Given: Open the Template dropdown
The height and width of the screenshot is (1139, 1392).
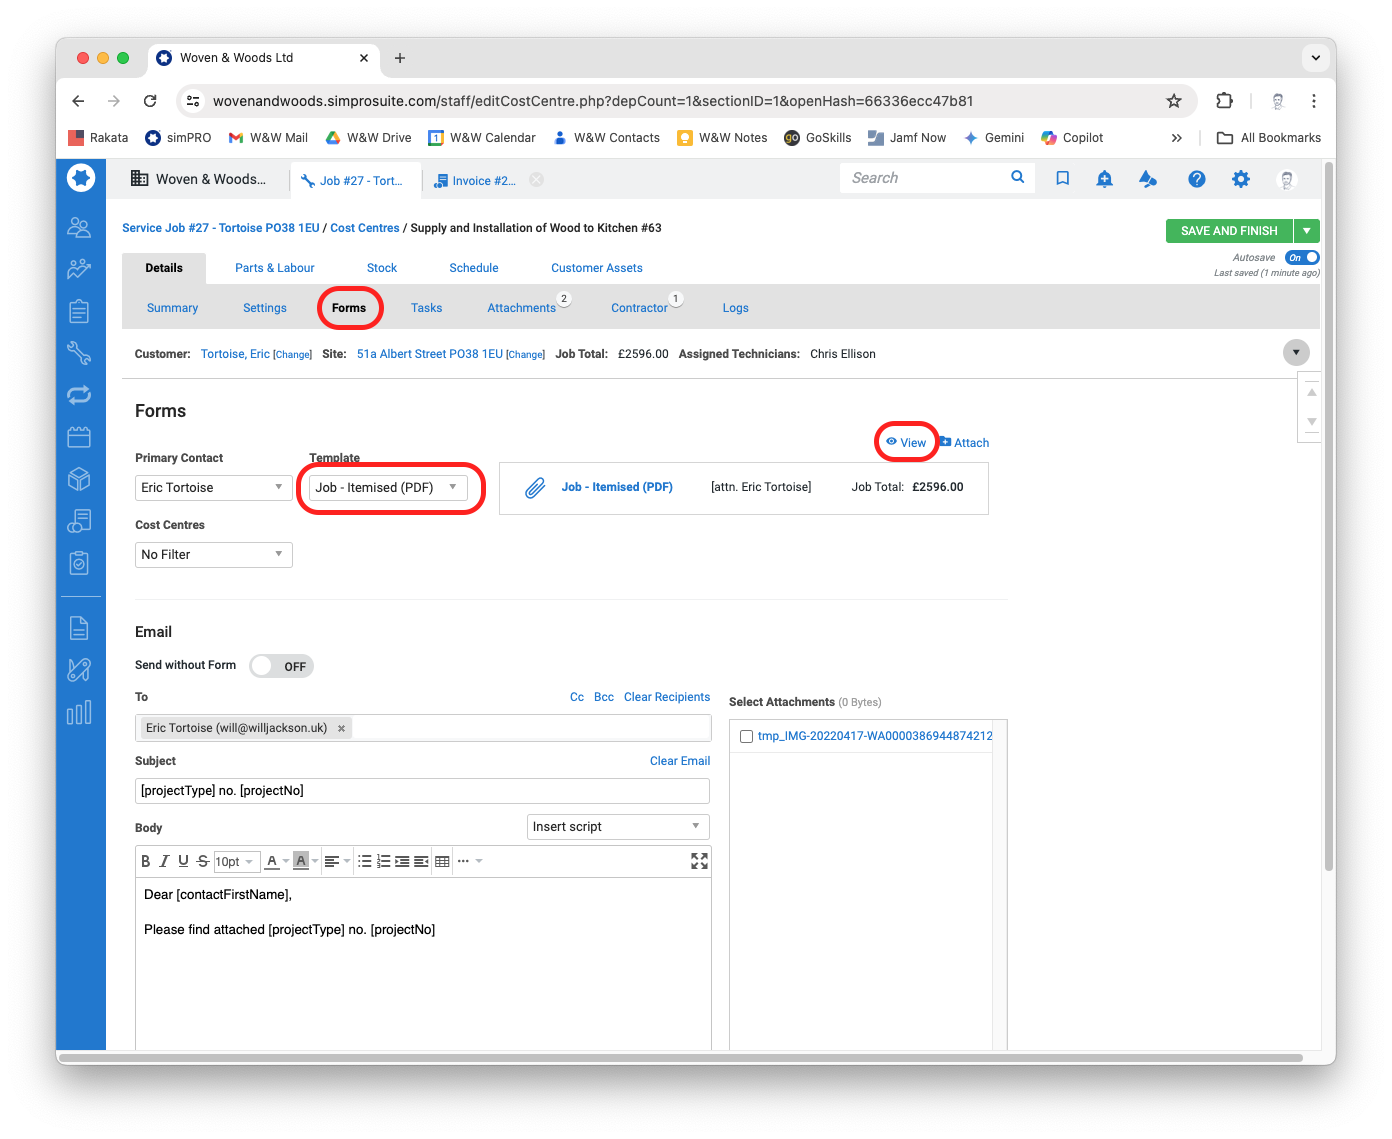Looking at the screenshot, I should point(387,488).
